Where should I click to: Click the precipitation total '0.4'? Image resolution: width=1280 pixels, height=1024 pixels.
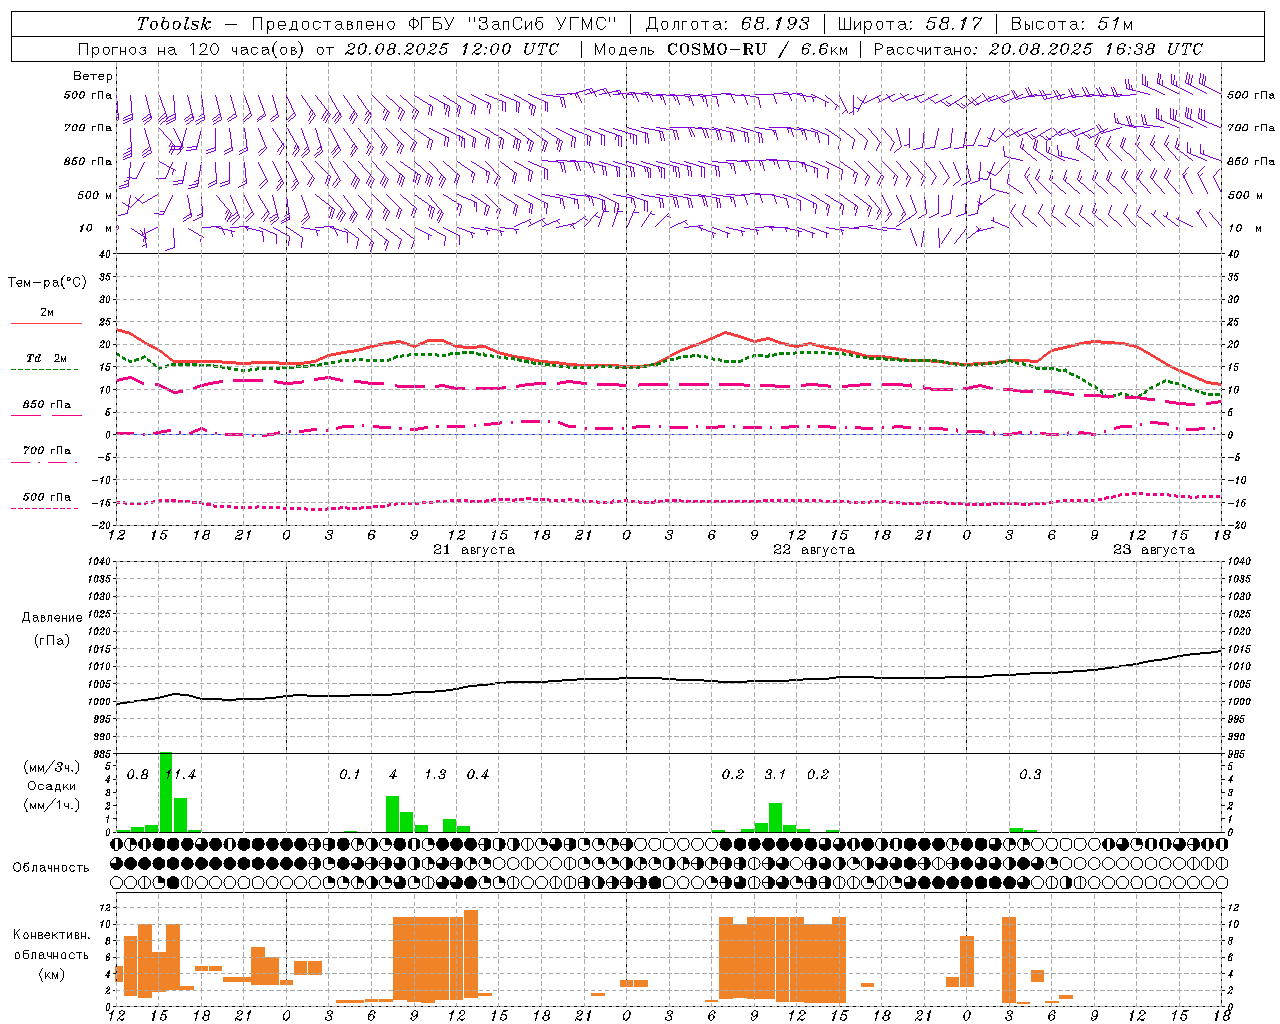[478, 774]
